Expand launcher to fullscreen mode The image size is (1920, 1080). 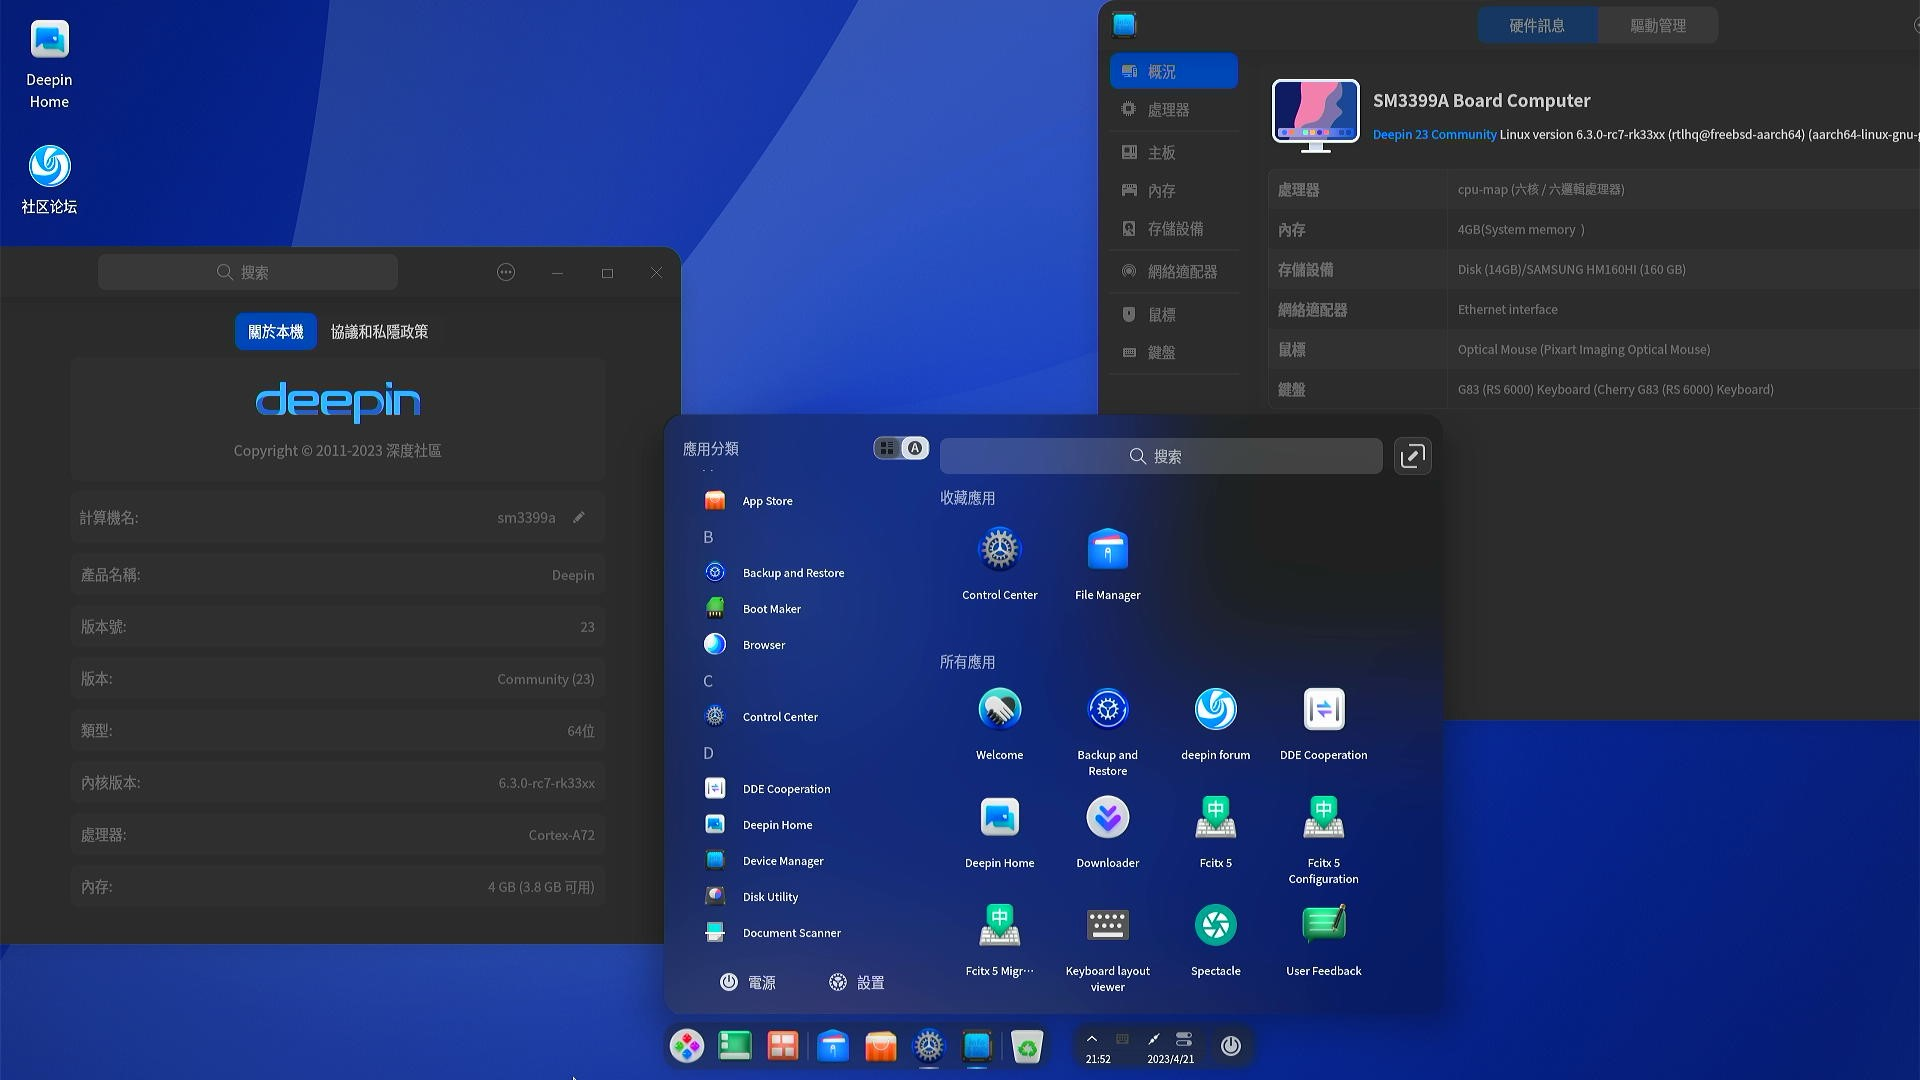point(1412,456)
